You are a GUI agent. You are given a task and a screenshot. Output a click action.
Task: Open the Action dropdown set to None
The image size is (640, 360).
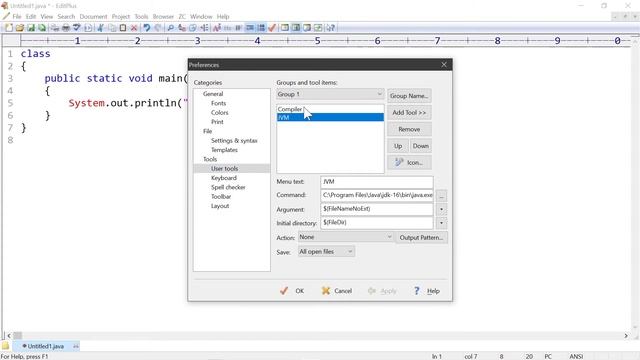[345, 237]
